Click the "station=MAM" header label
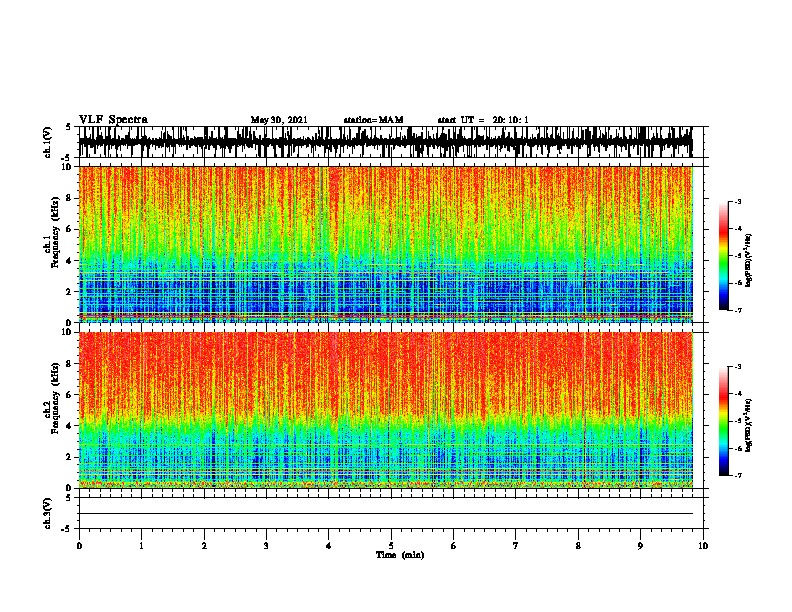 (373, 120)
